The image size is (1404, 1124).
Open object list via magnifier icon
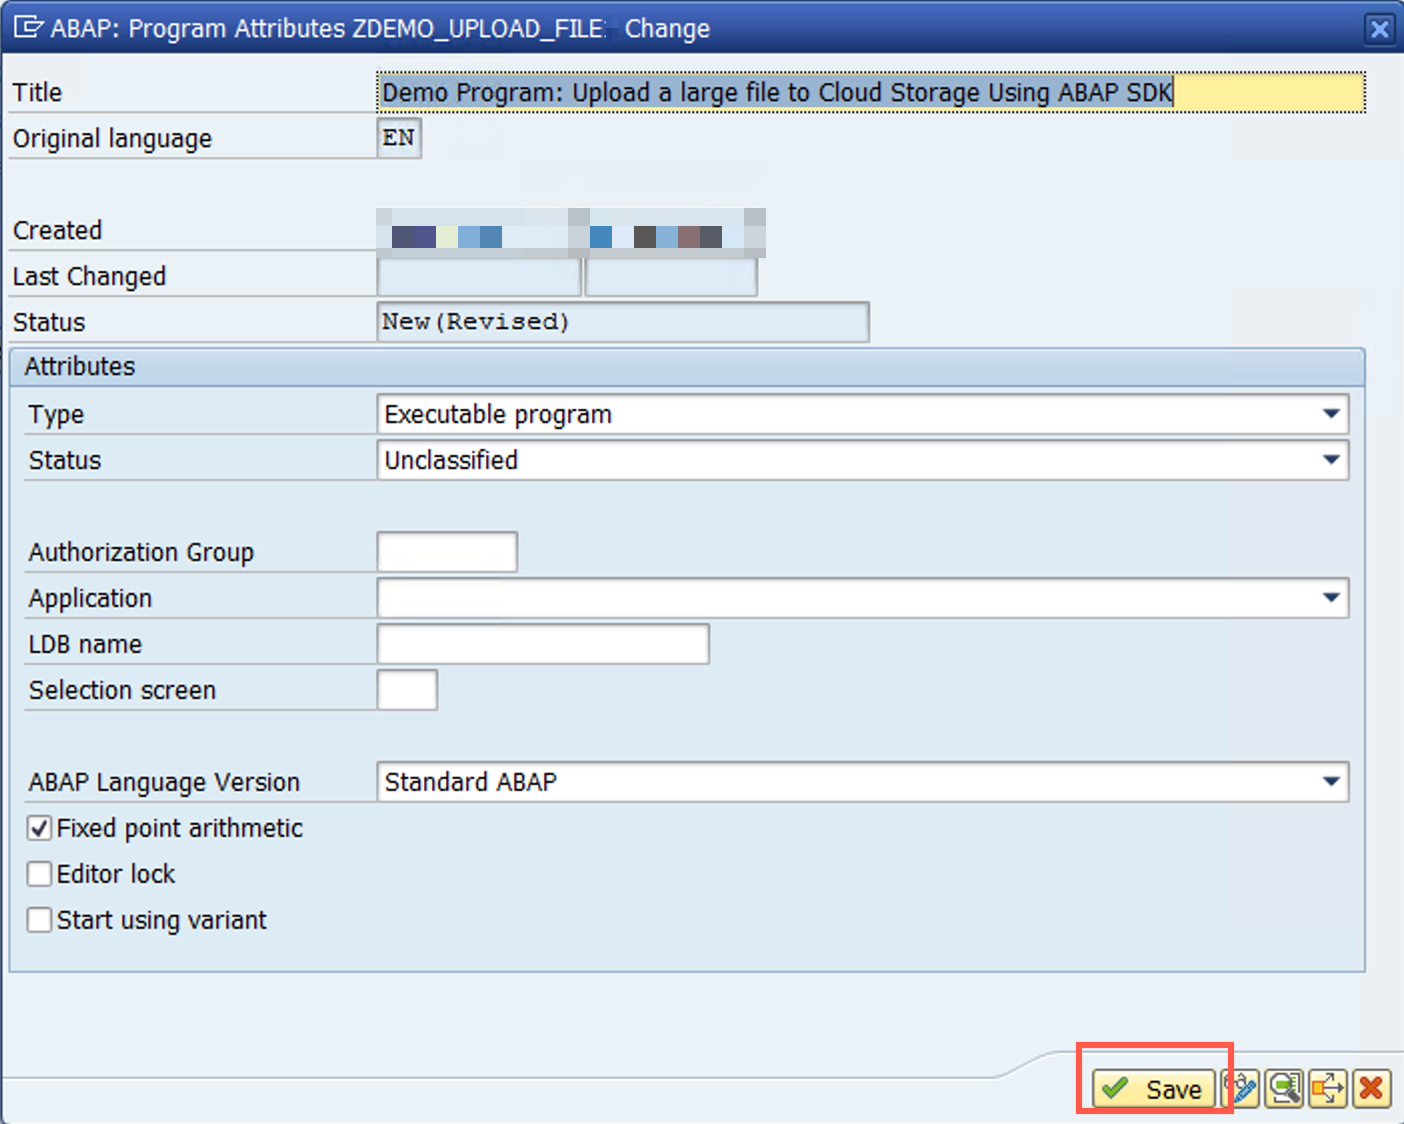pyautogui.click(x=1284, y=1089)
